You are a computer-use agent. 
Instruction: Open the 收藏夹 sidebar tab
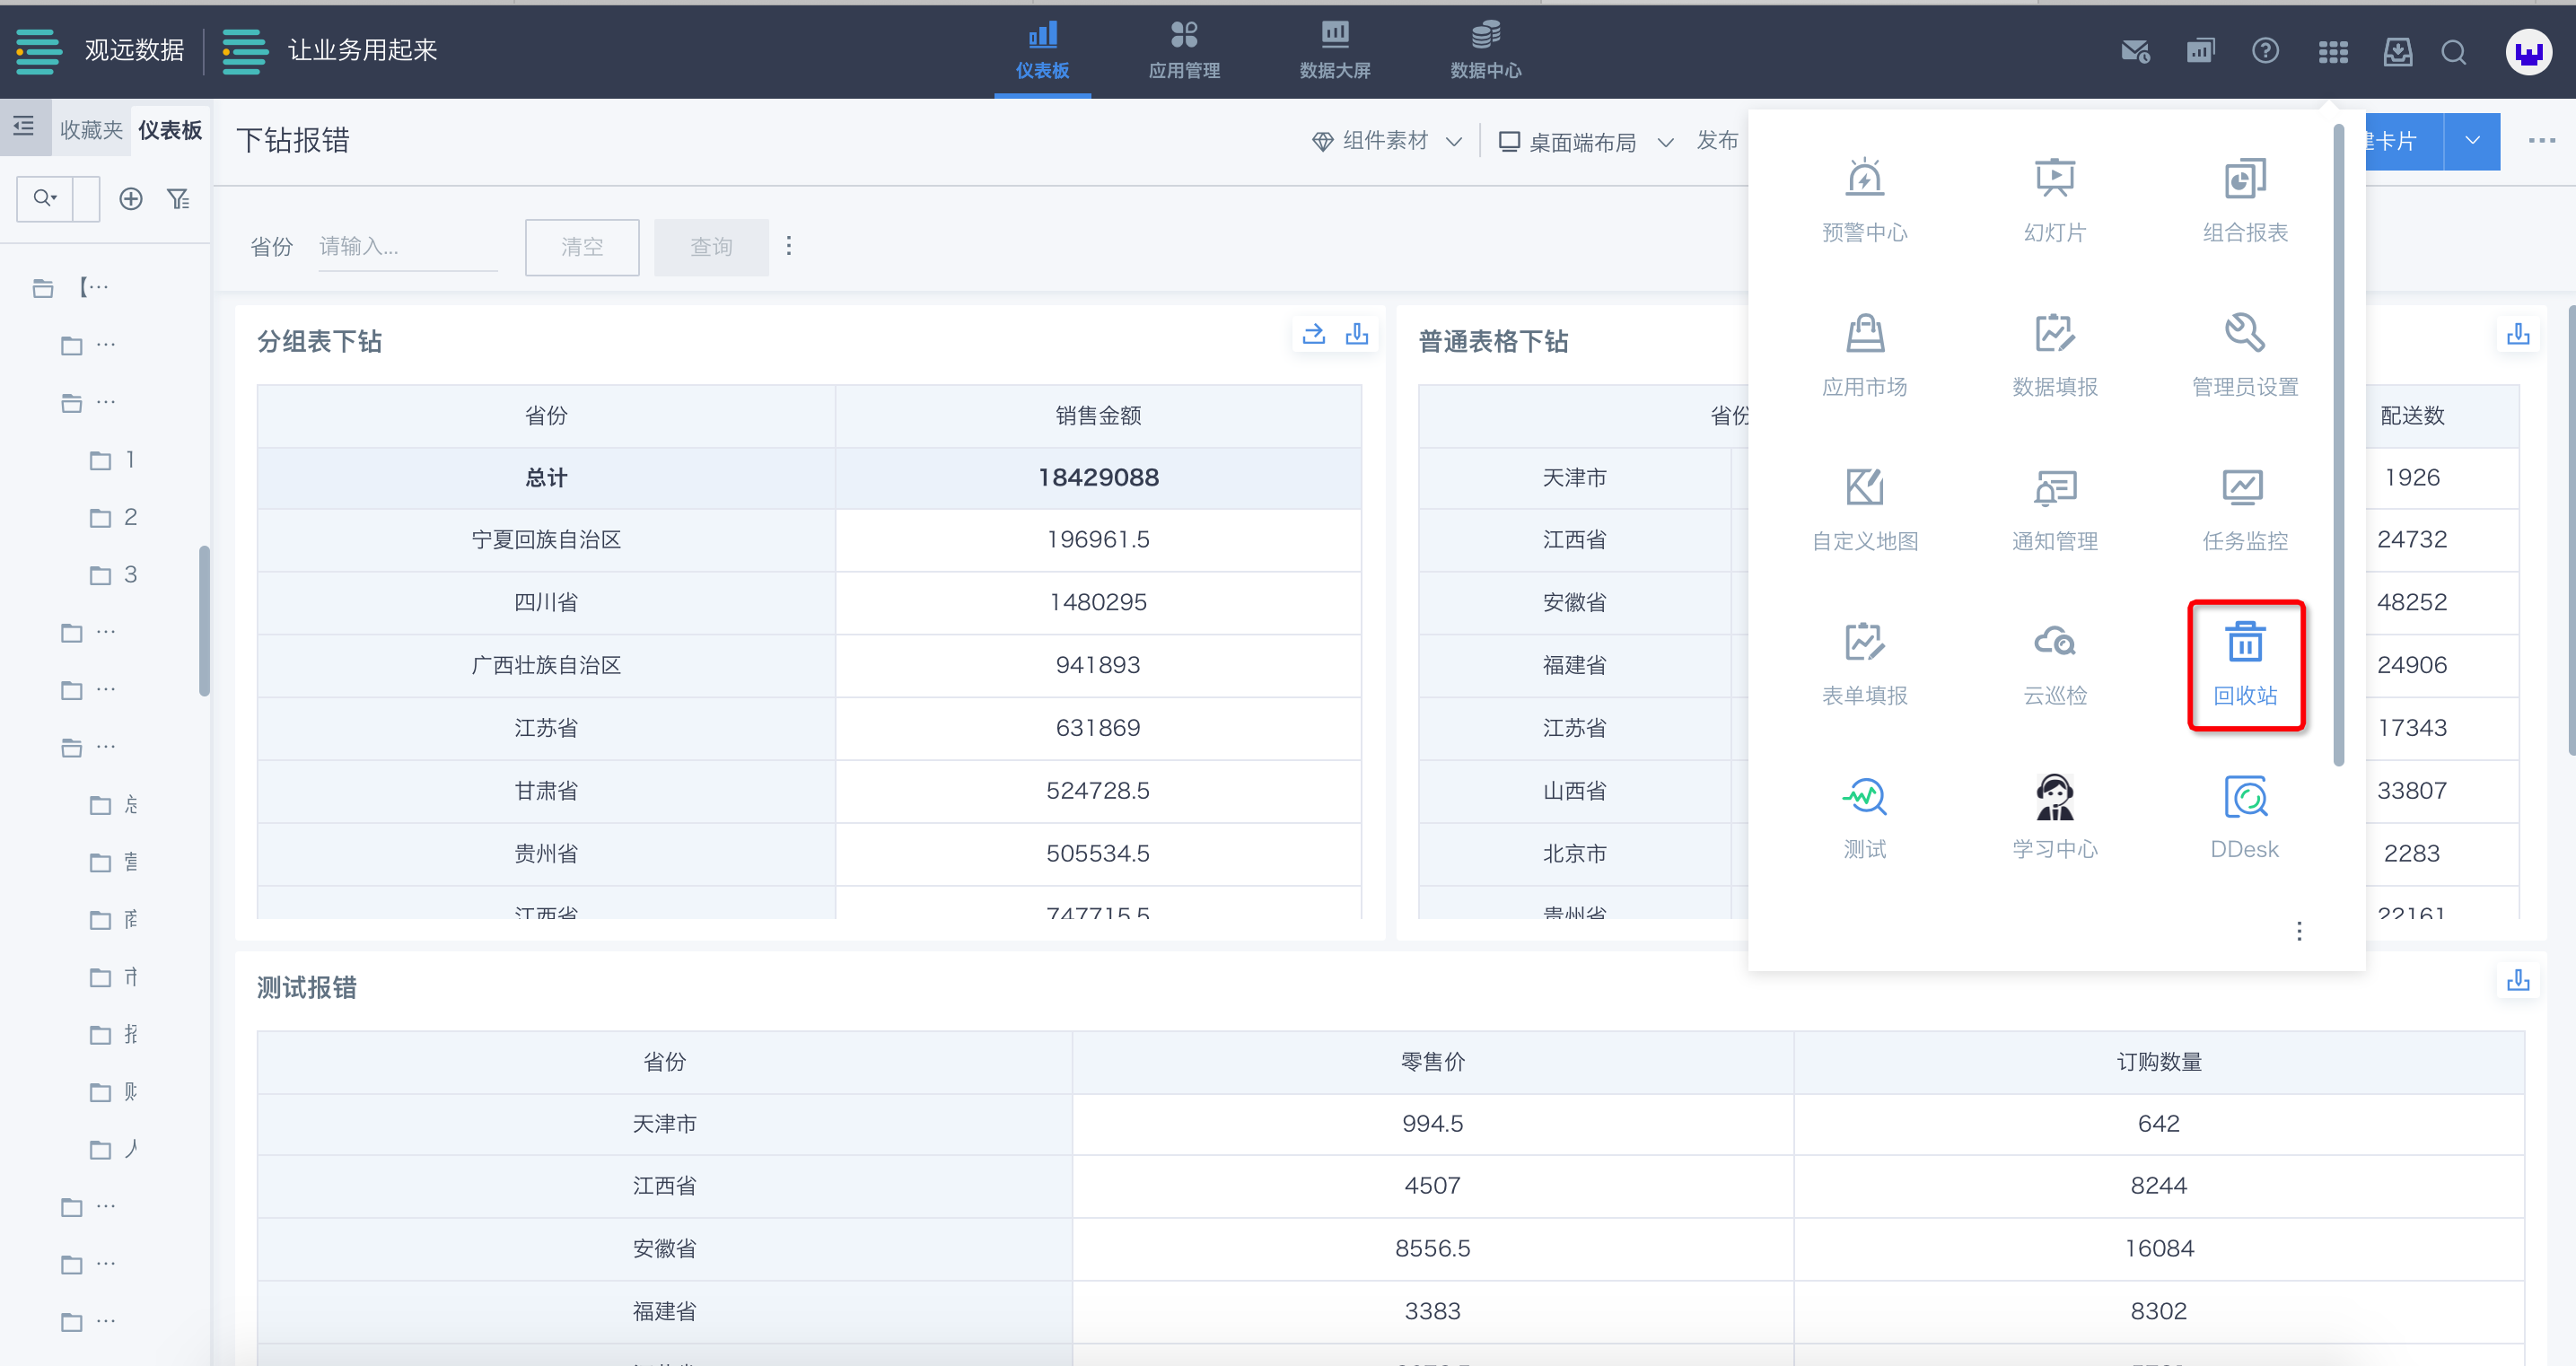(91, 130)
